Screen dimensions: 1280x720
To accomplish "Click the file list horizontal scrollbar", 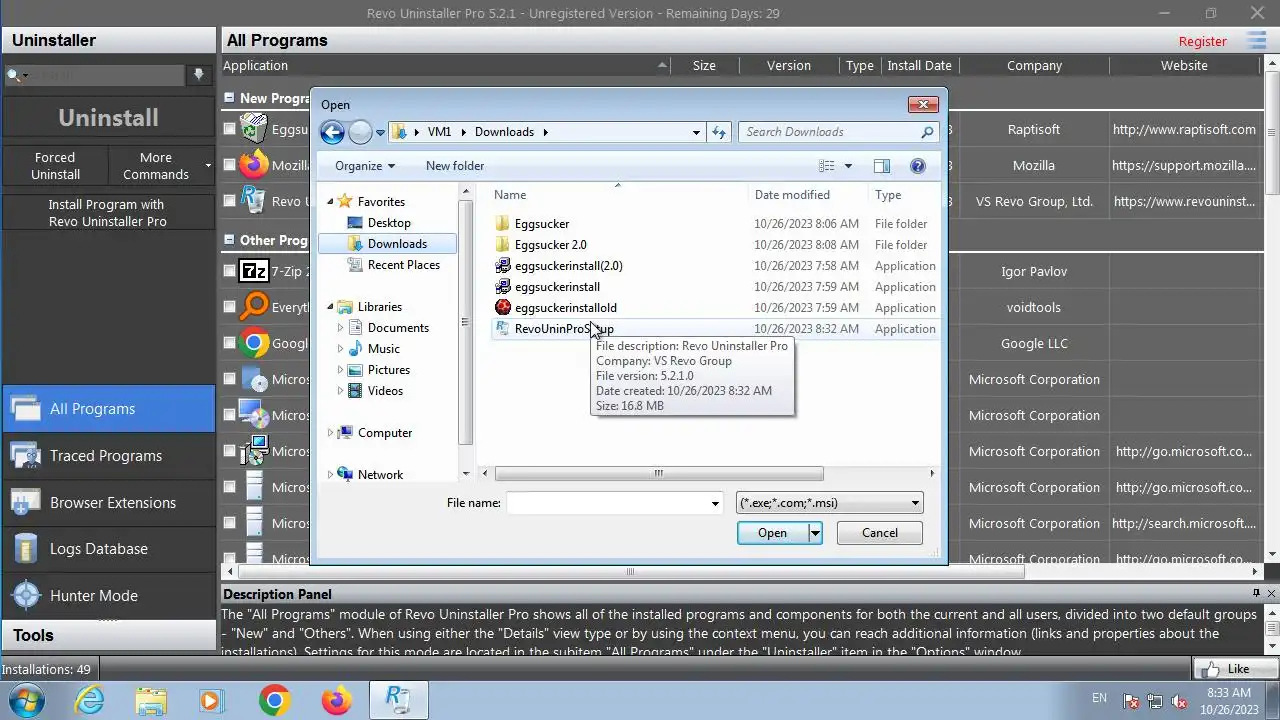I will [x=658, y=473].
